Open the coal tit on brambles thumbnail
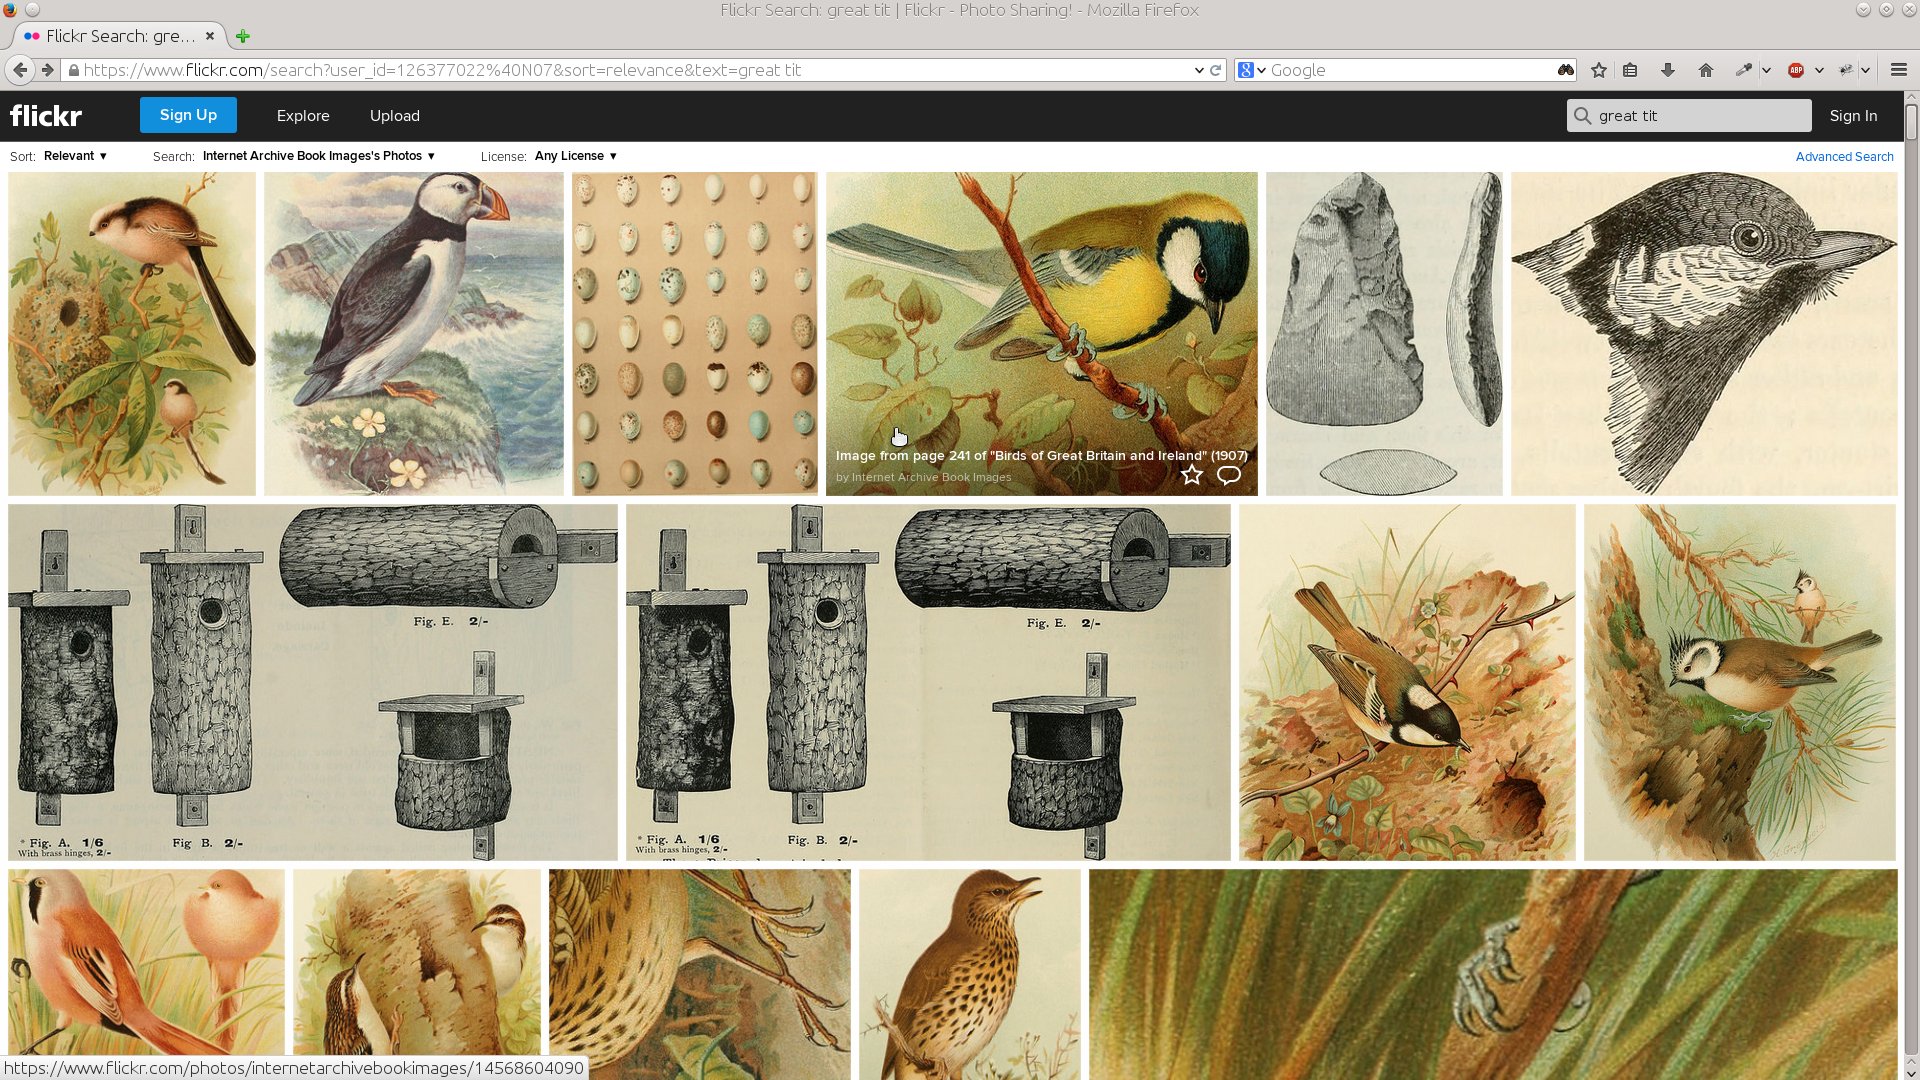The width and height of the screenshot is (1920, 1080). click(1407, 682)
